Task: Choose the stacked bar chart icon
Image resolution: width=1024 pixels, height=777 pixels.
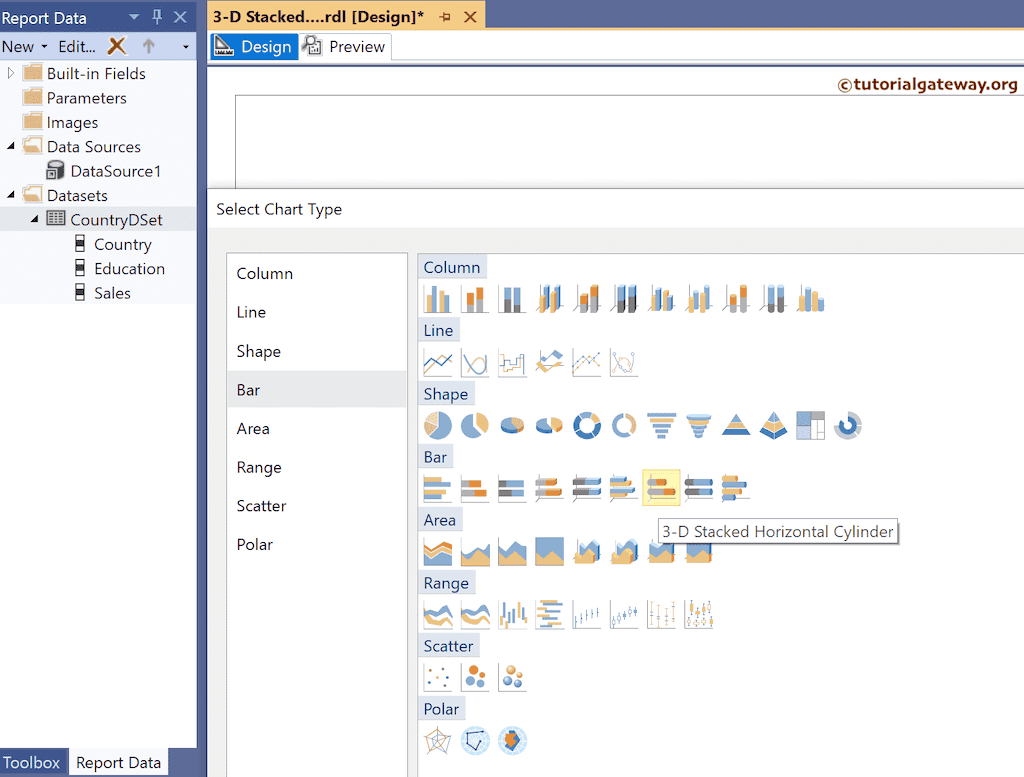Action: pos(475,488)
